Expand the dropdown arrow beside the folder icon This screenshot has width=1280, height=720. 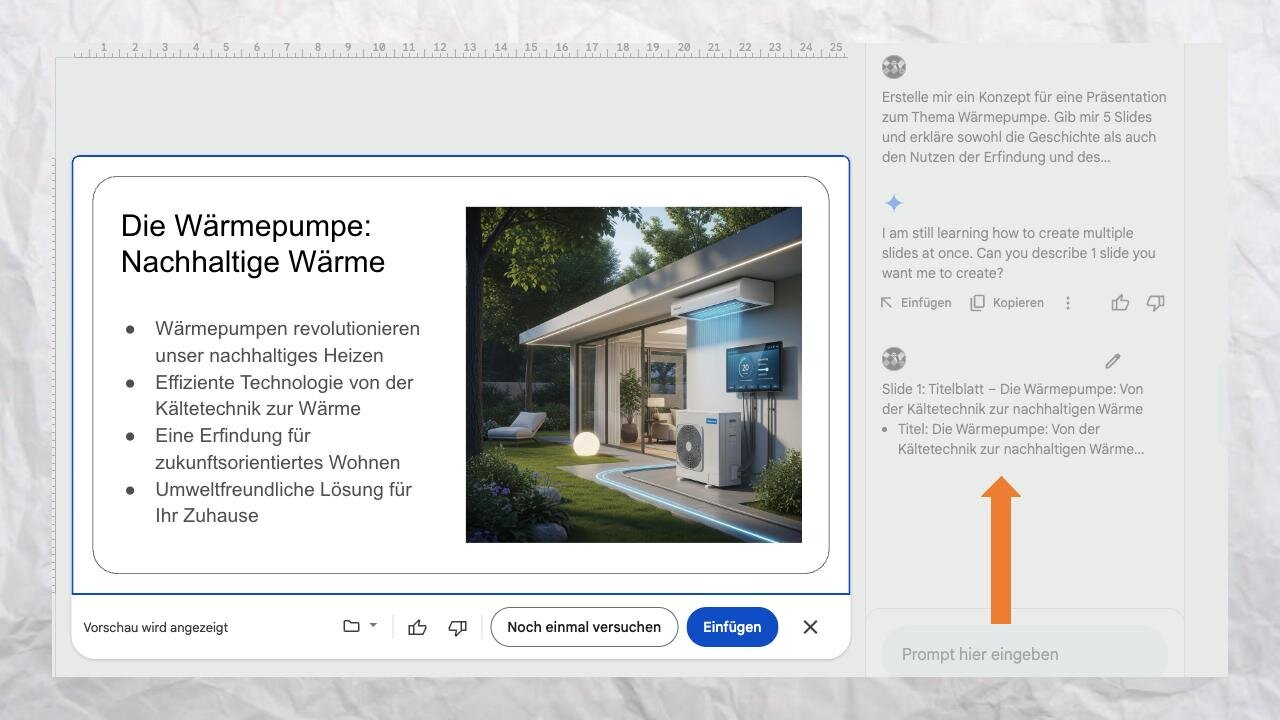(373, 626)
